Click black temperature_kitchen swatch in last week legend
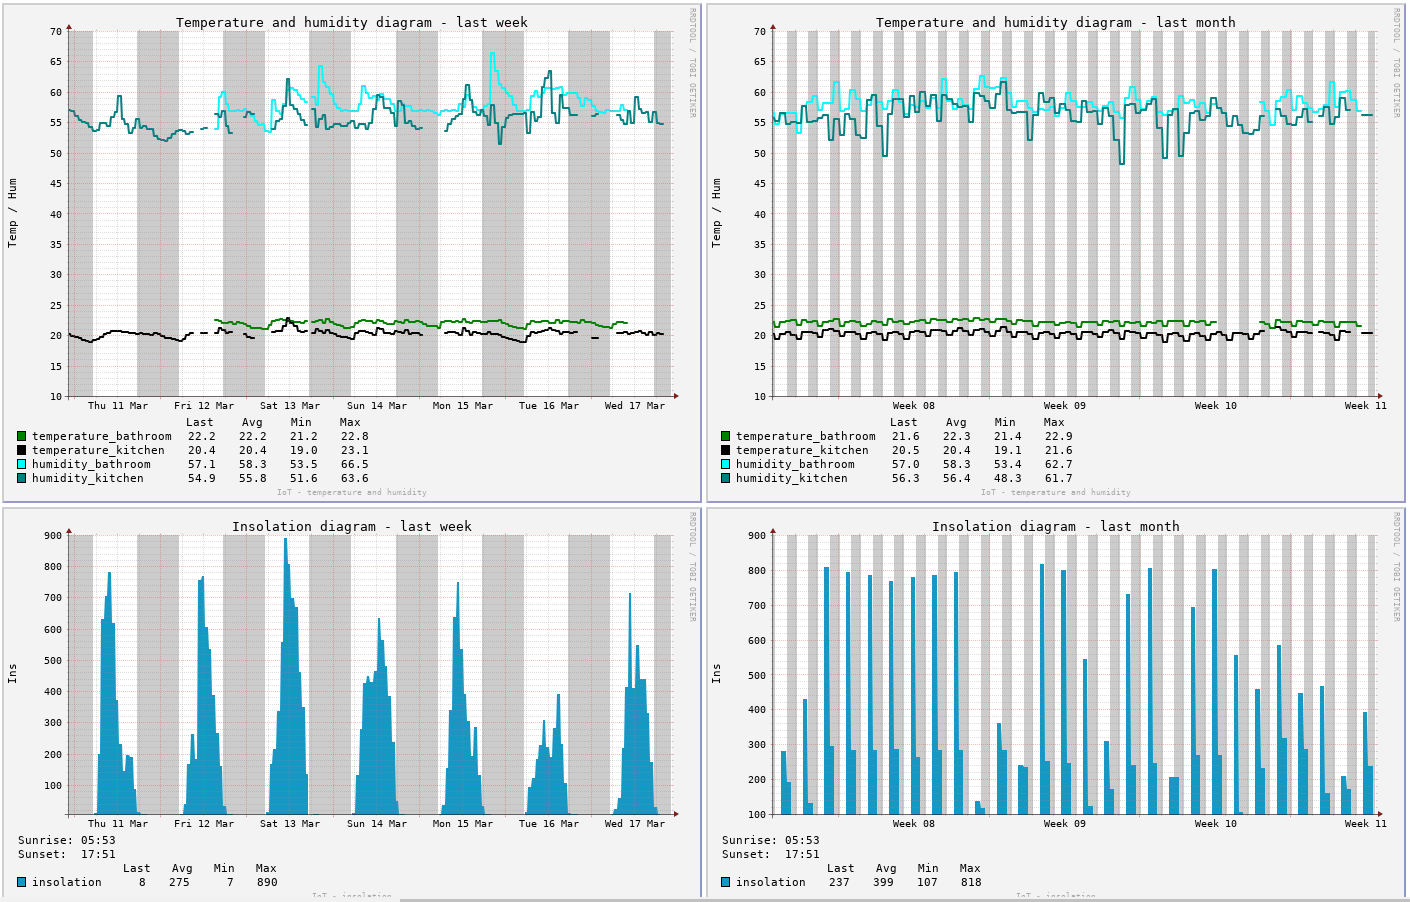Screen dimensions: 1410x902 22,450
